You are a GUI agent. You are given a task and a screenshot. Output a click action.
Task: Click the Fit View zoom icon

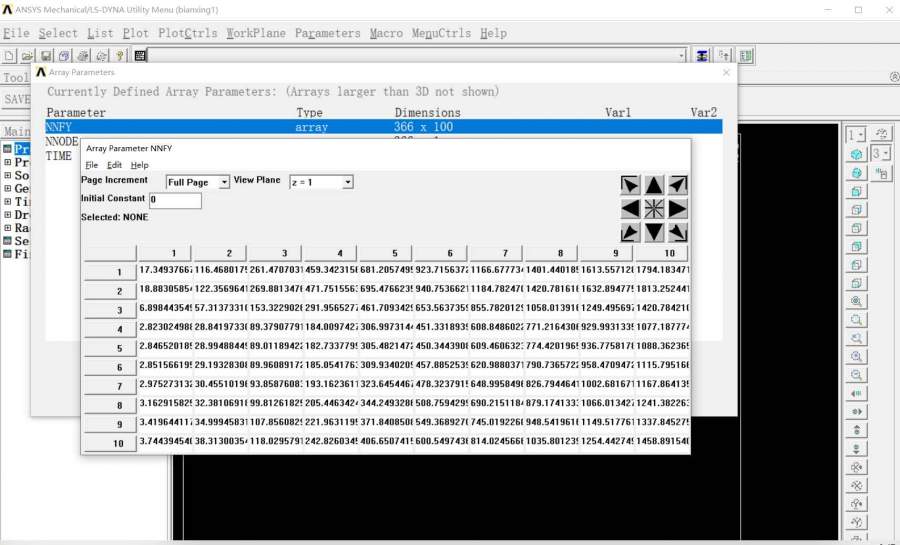click(856, 301)
